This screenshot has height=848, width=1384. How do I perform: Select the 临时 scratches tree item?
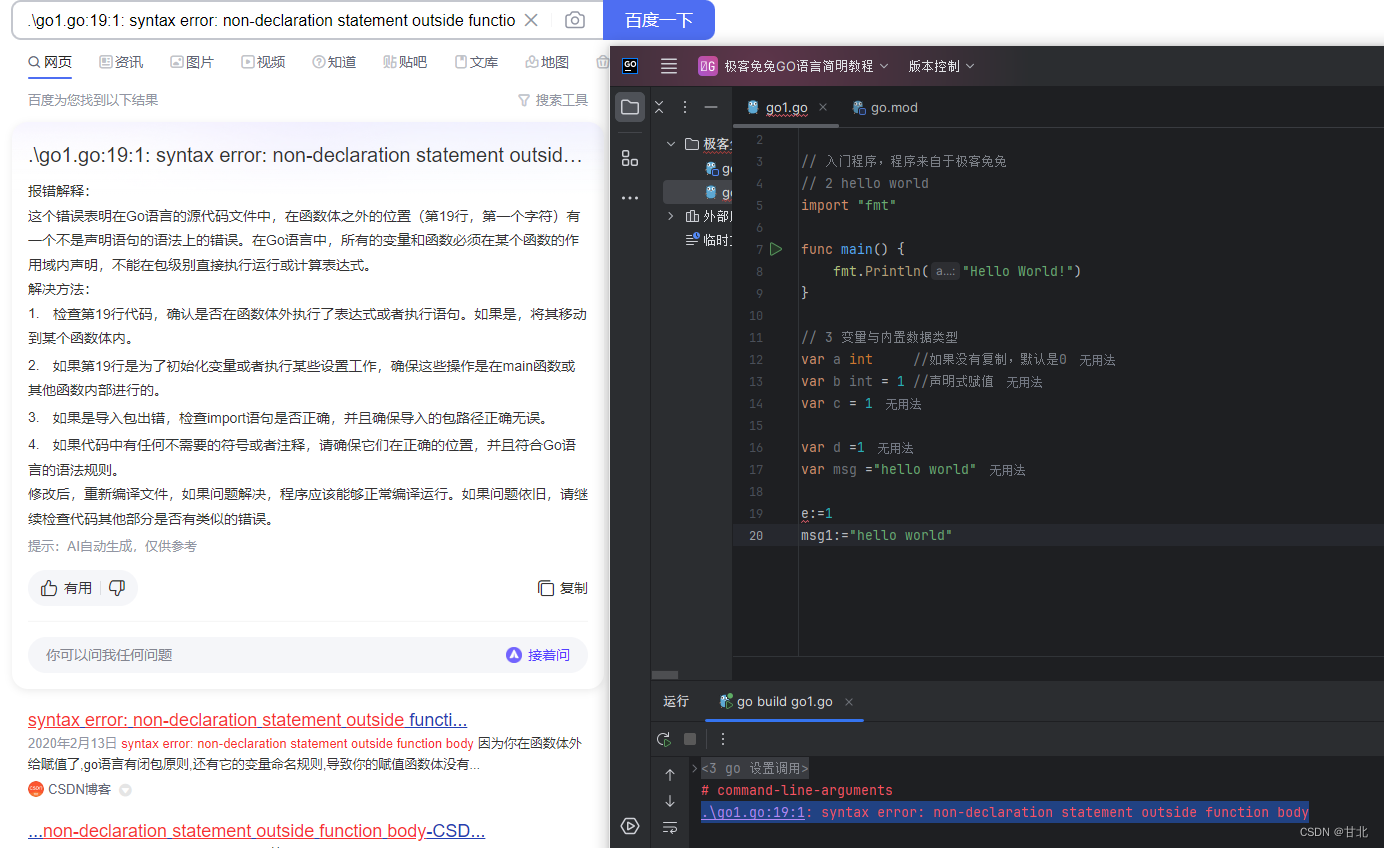point(709,240)
